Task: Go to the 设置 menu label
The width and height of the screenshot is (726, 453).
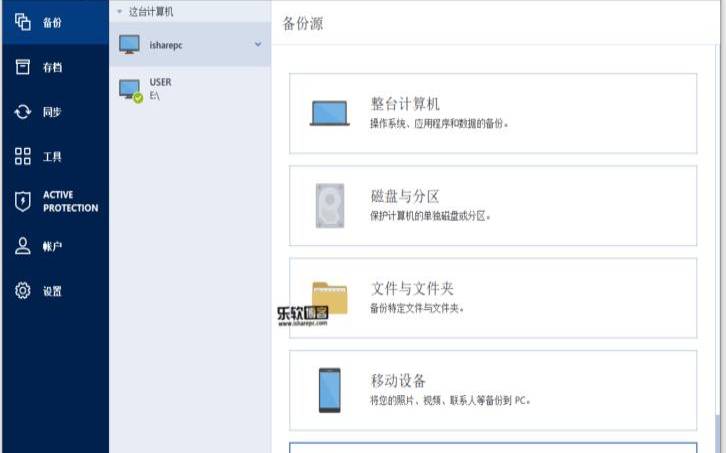Action: 52,291
